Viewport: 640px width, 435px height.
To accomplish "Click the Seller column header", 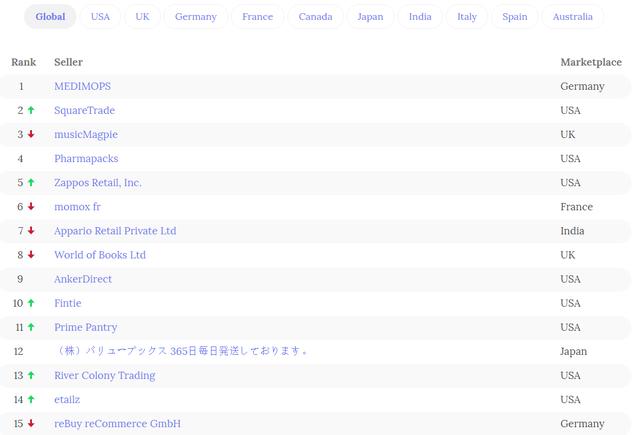I will (x=69, y=62).
